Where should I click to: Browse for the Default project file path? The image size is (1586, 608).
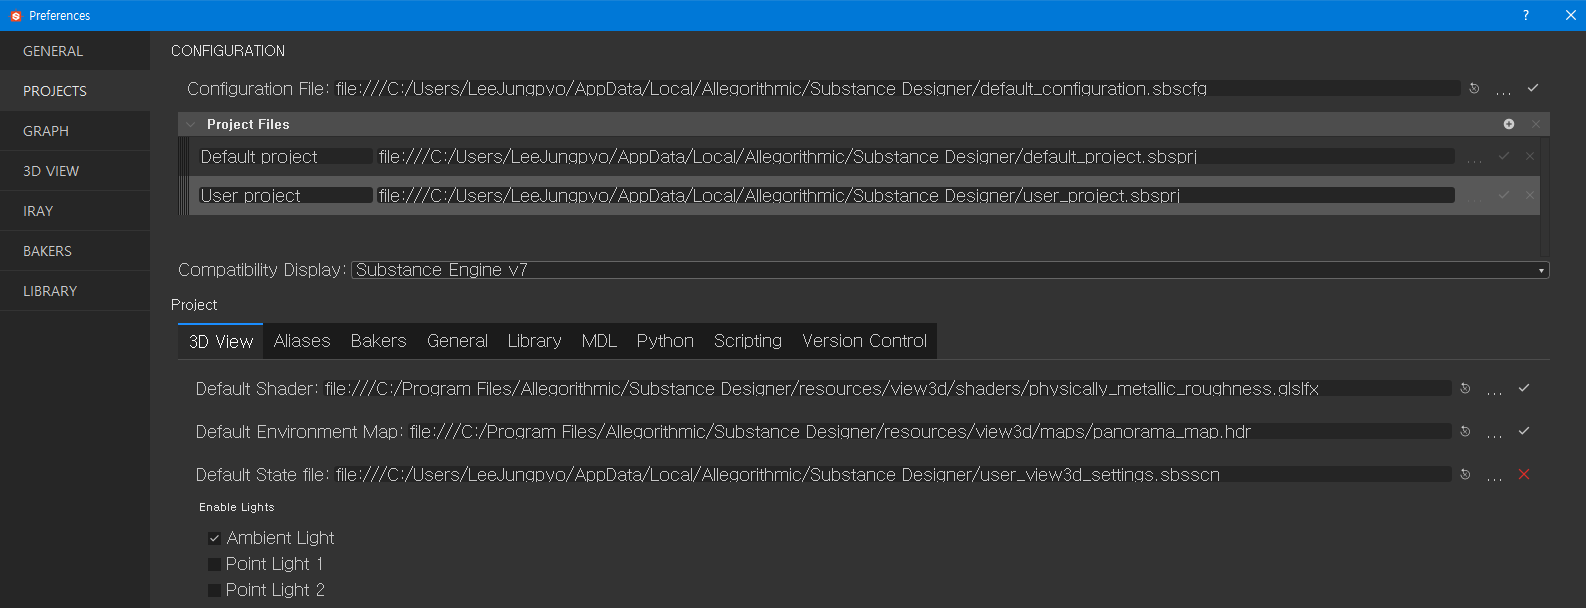point(1475,159)
